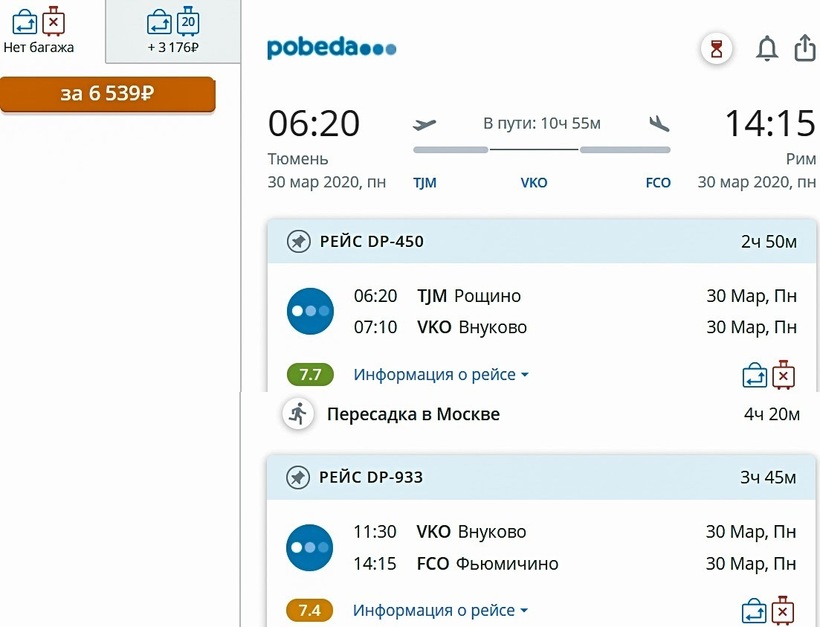This screenshot has width=820, height=627.
Task: Click the pin icon beside РЕЙС DP-933
Action: pos(298,477)
